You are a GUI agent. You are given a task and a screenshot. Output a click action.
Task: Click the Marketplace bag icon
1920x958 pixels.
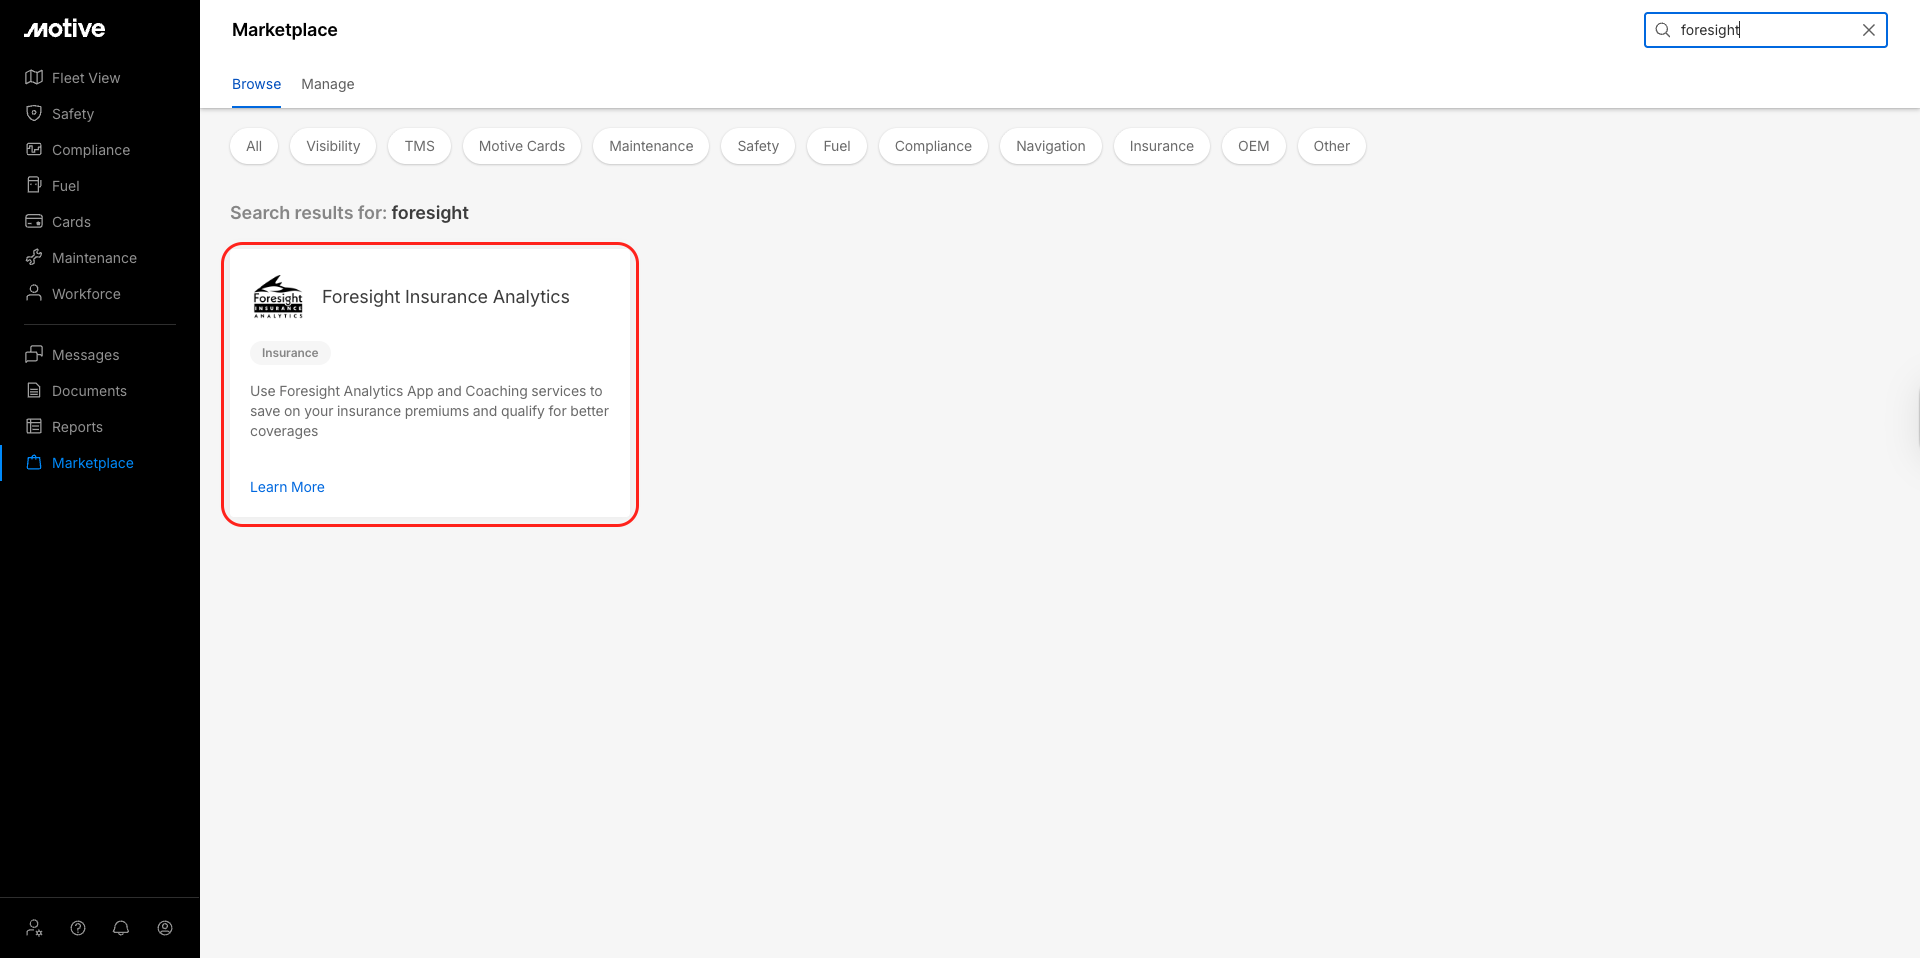point(34,462)
